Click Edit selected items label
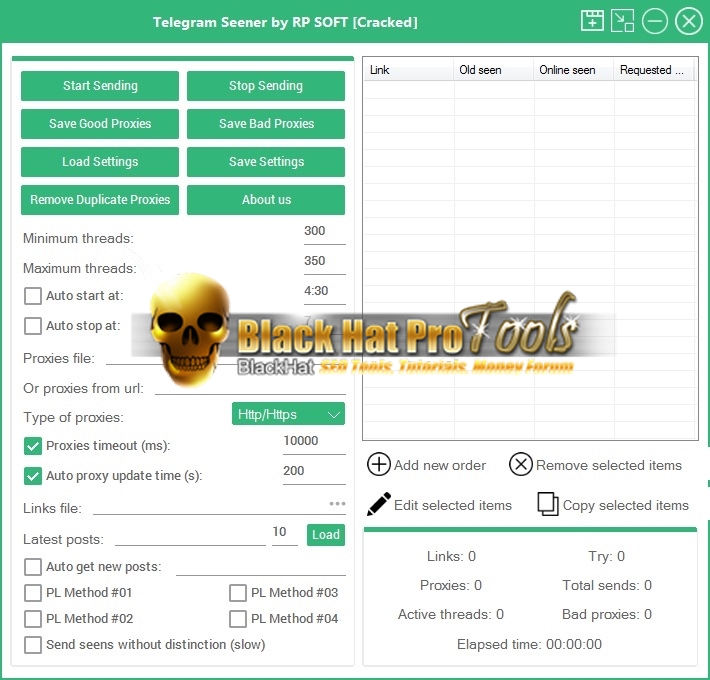710x680 pixels. (x=453, y=505)
